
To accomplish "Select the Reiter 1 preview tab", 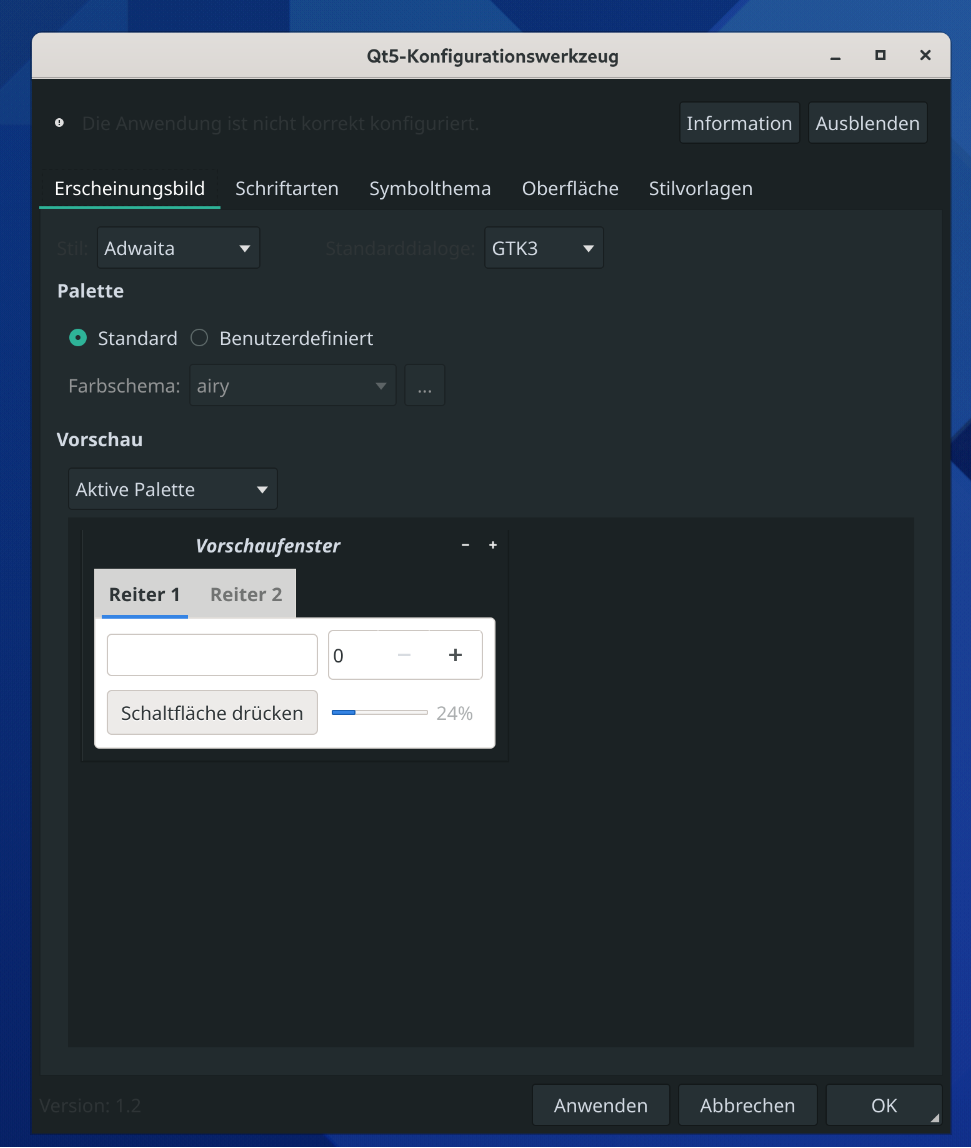I will (x=144, y=594).
